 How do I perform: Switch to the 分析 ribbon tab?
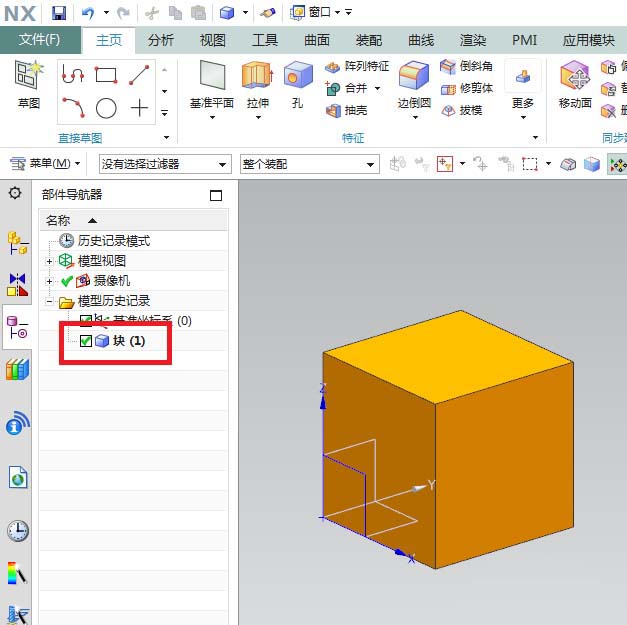[x=160, y=40]
